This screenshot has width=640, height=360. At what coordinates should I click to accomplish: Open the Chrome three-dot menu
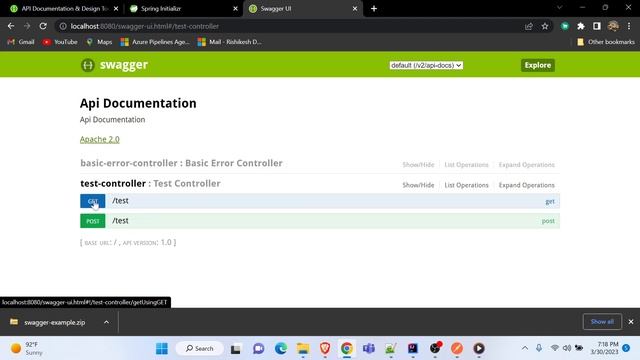[x=629, y=26]
